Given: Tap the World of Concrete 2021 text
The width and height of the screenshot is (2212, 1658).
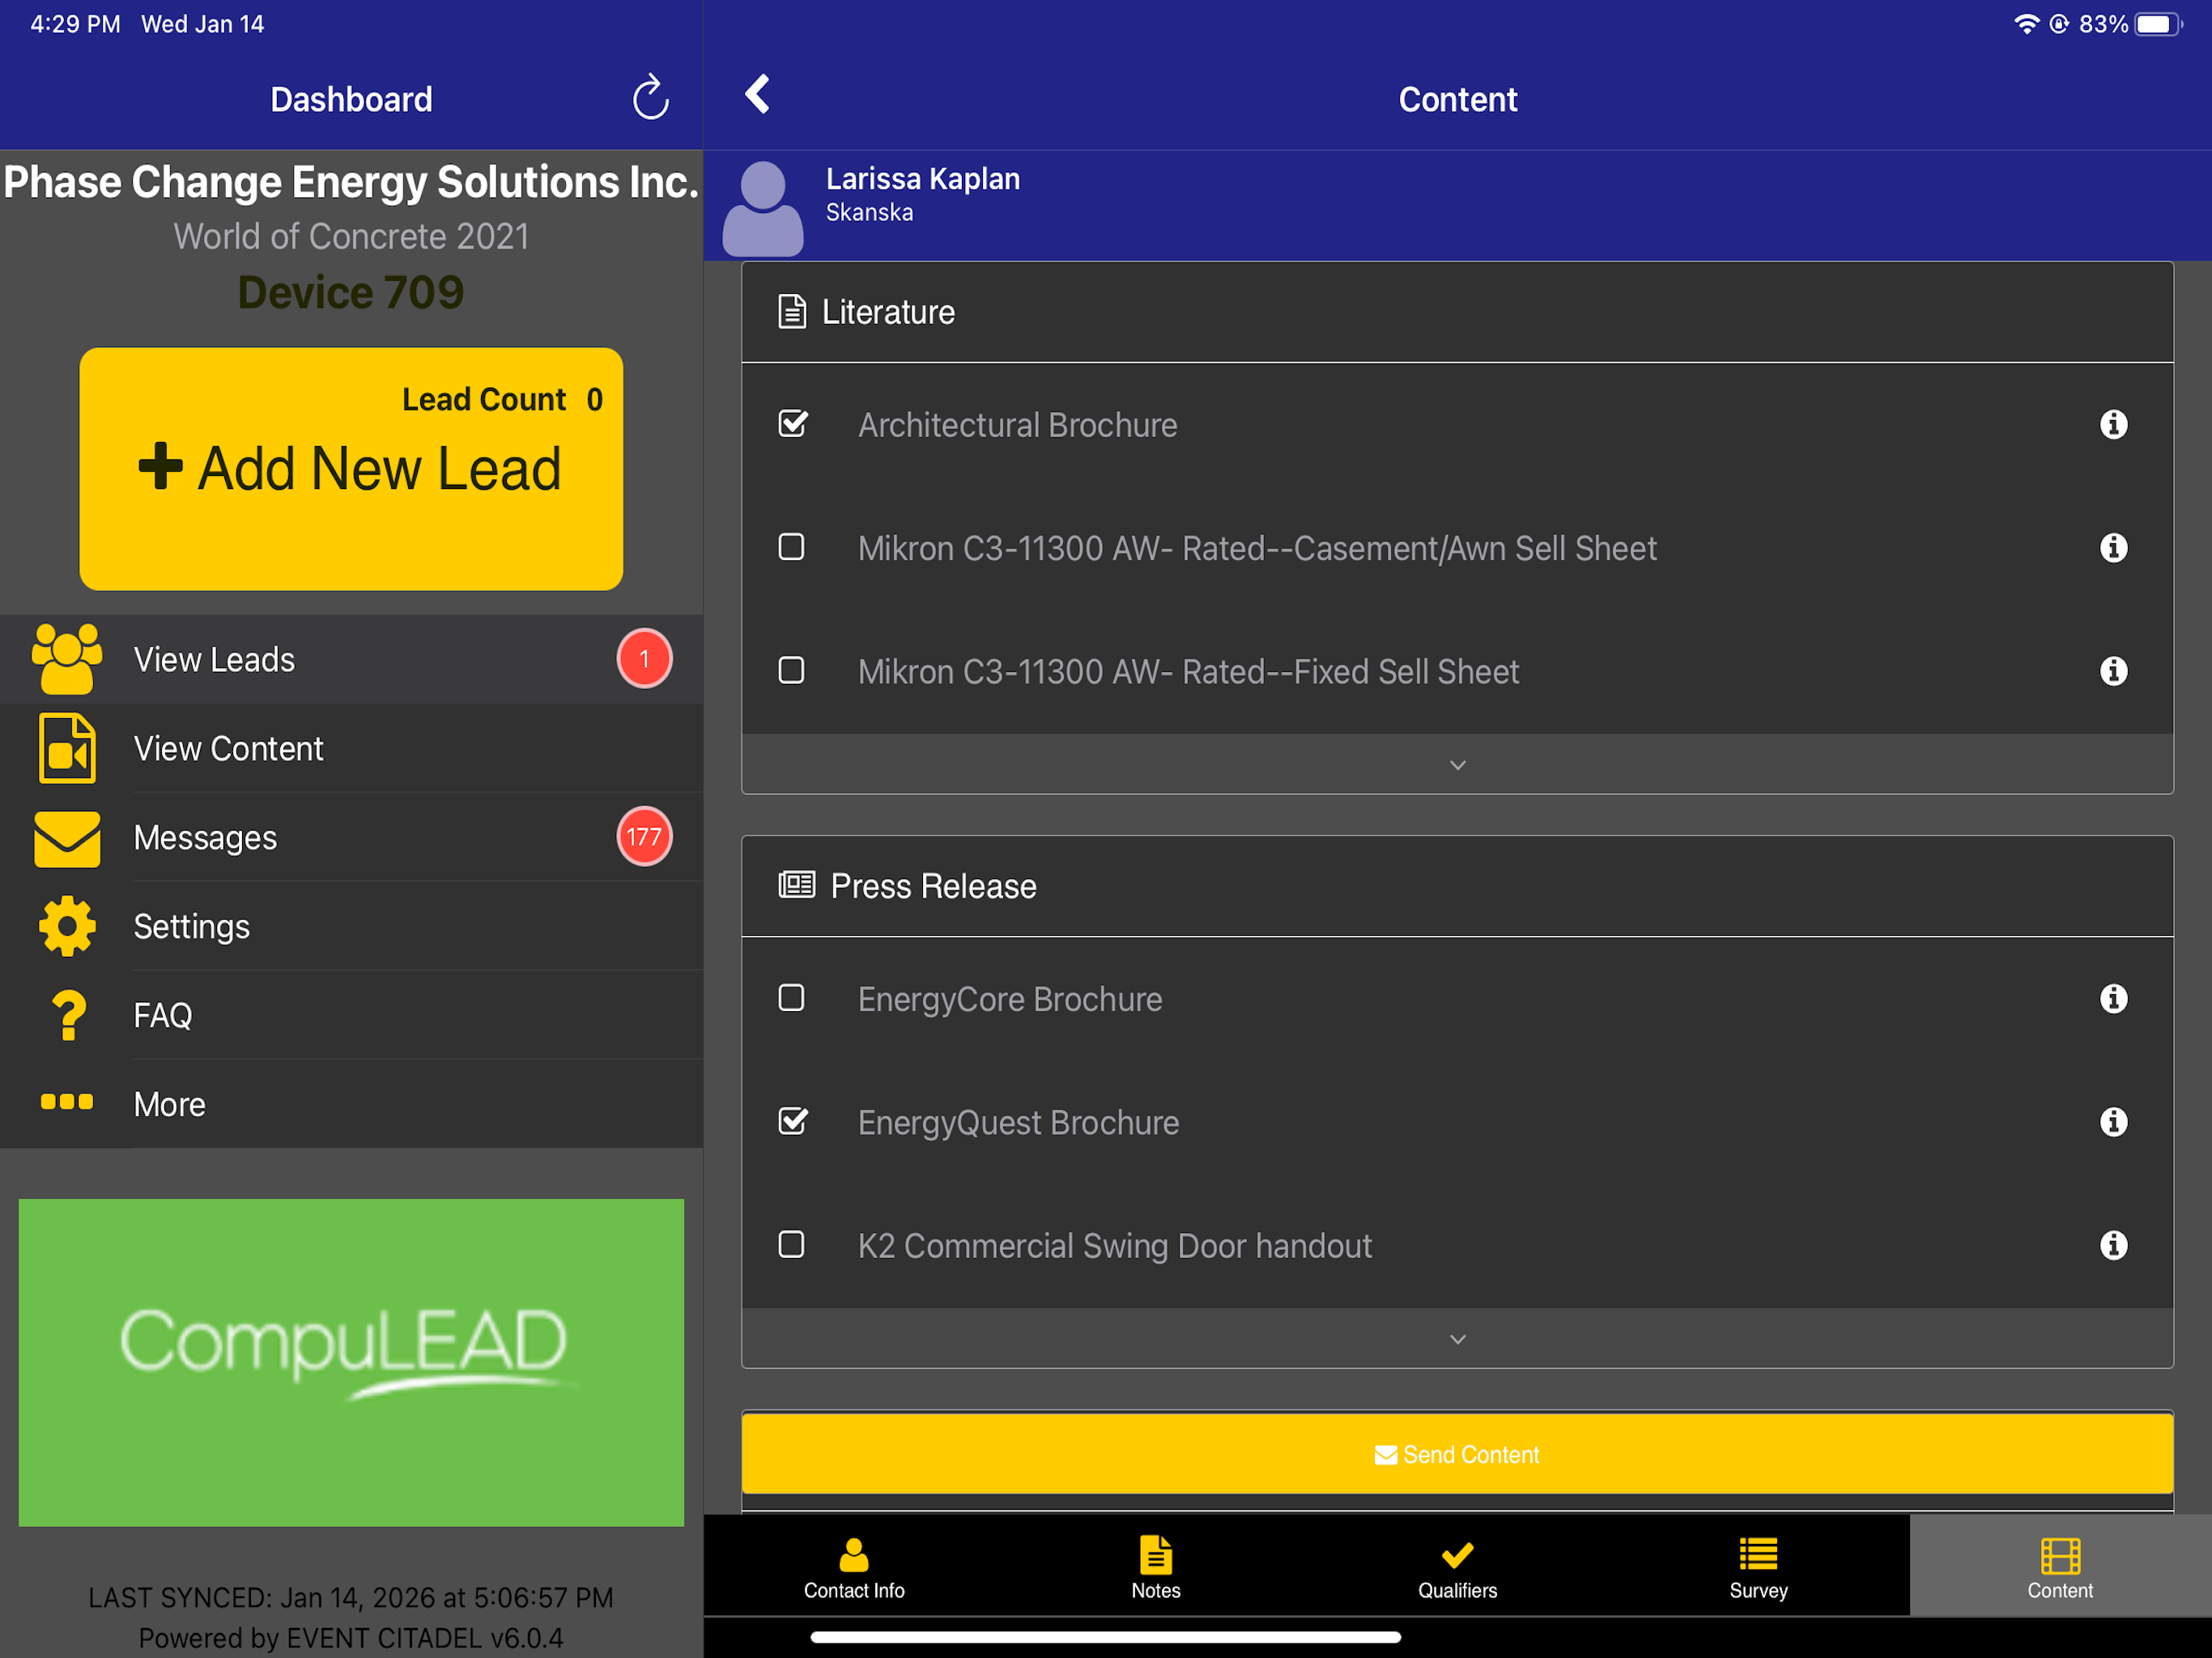Looking at the screenshot, I should [351, 236].
